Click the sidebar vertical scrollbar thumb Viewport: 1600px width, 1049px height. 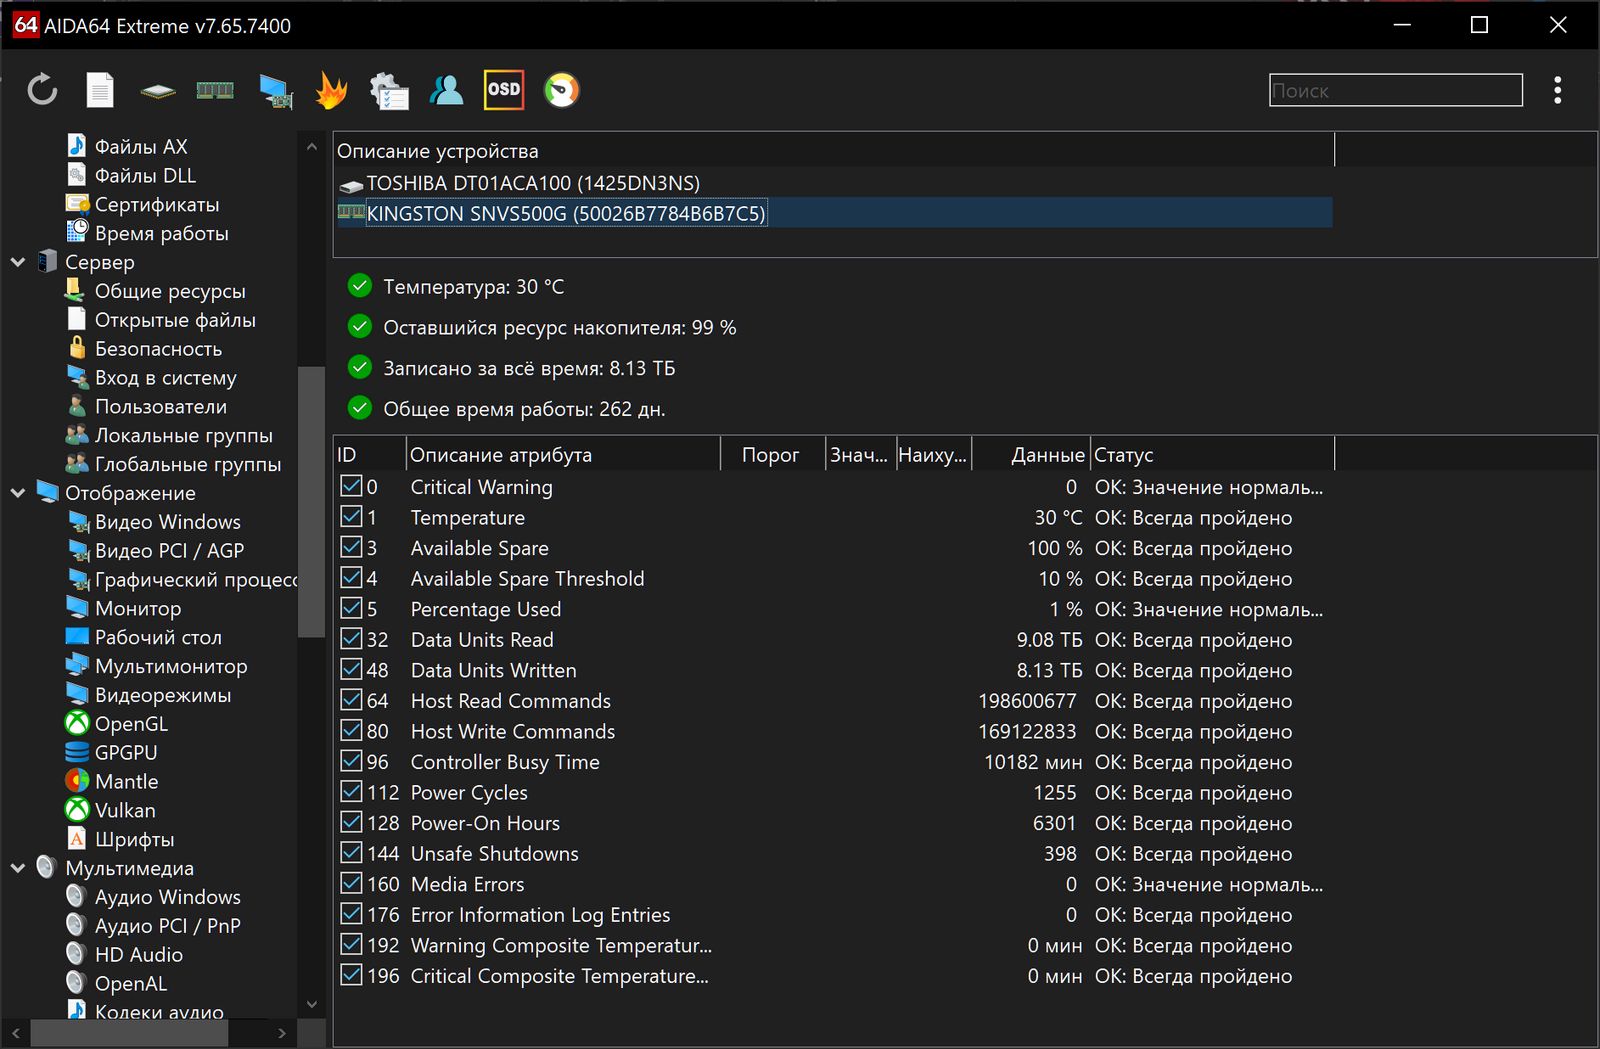pos(311,500)
